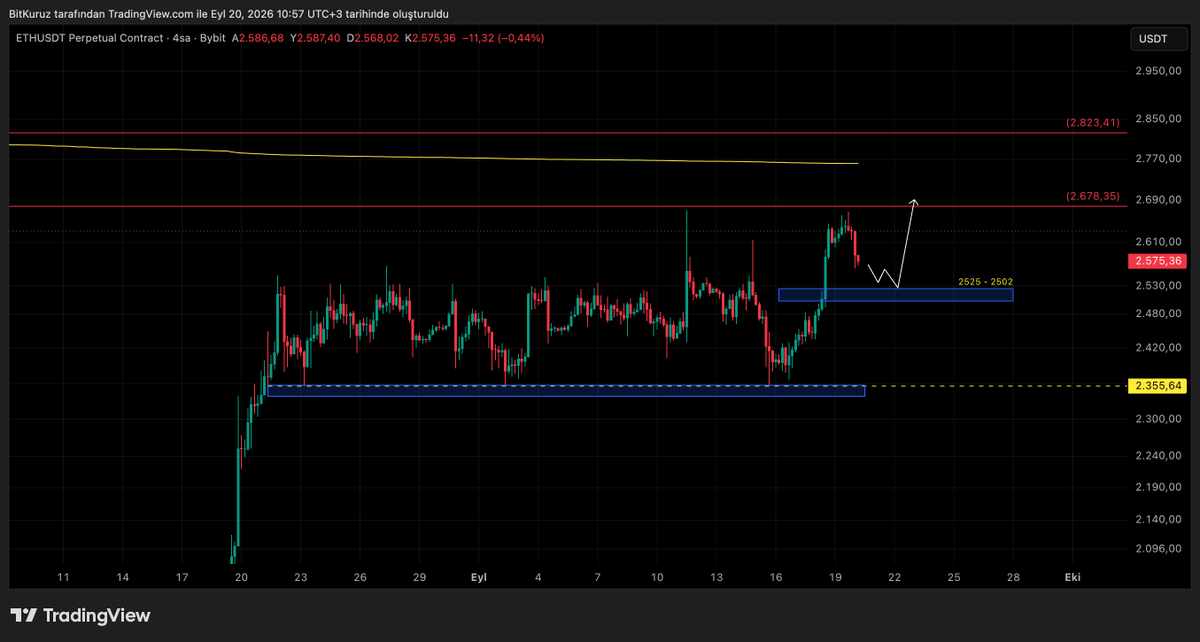Click date 10 on the time axis
This screenshot has height=642, width=1200.
click(657, 578)
